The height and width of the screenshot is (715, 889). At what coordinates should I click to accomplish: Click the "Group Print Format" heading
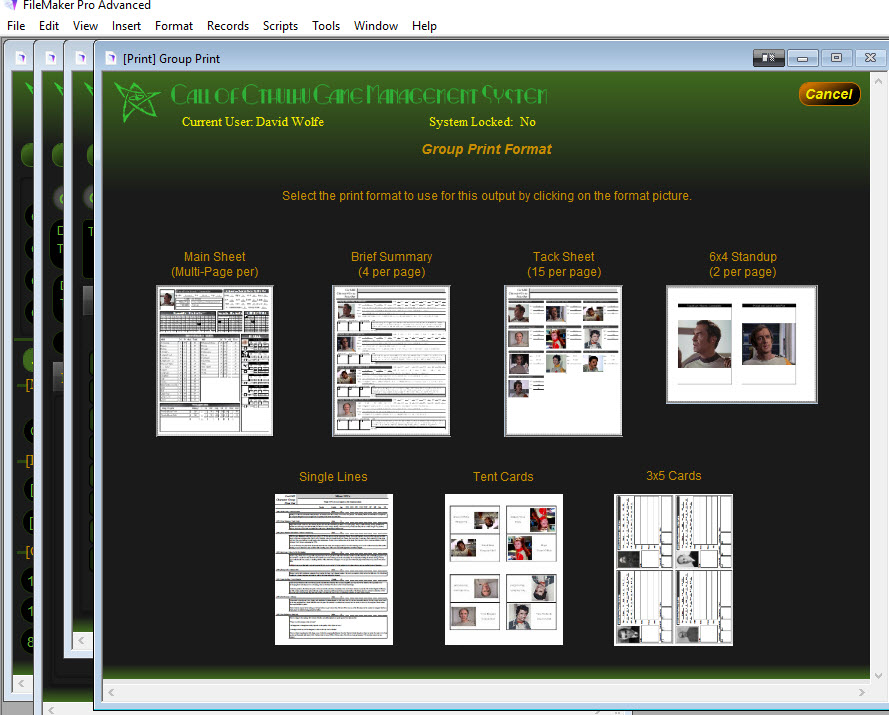point(486,149)
